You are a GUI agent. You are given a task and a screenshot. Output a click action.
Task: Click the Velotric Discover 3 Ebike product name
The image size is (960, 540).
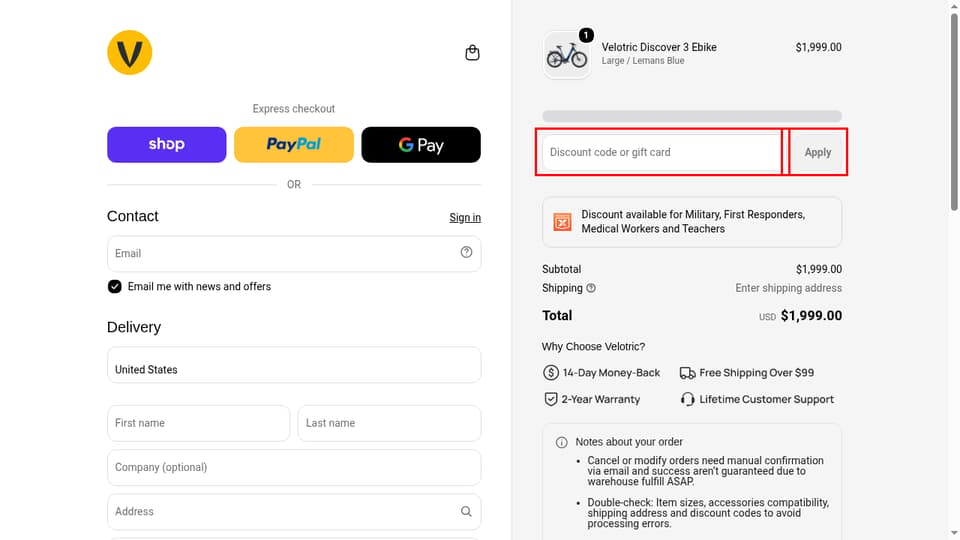point(659,47)
